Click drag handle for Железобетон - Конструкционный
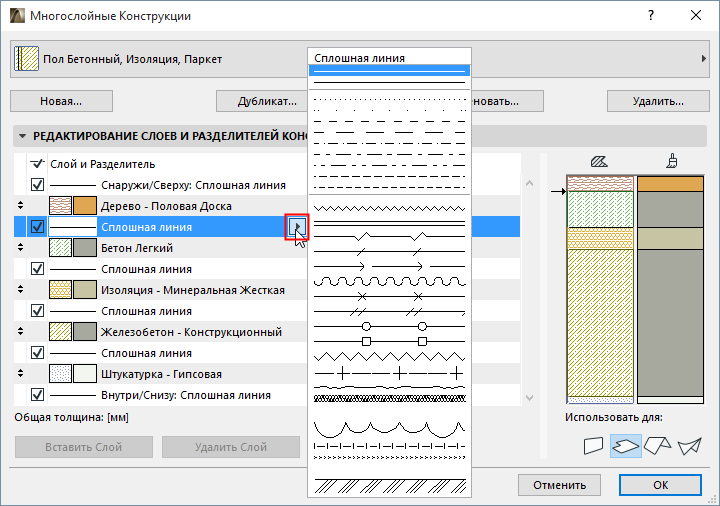720x506 pixels. coord(20,332)
